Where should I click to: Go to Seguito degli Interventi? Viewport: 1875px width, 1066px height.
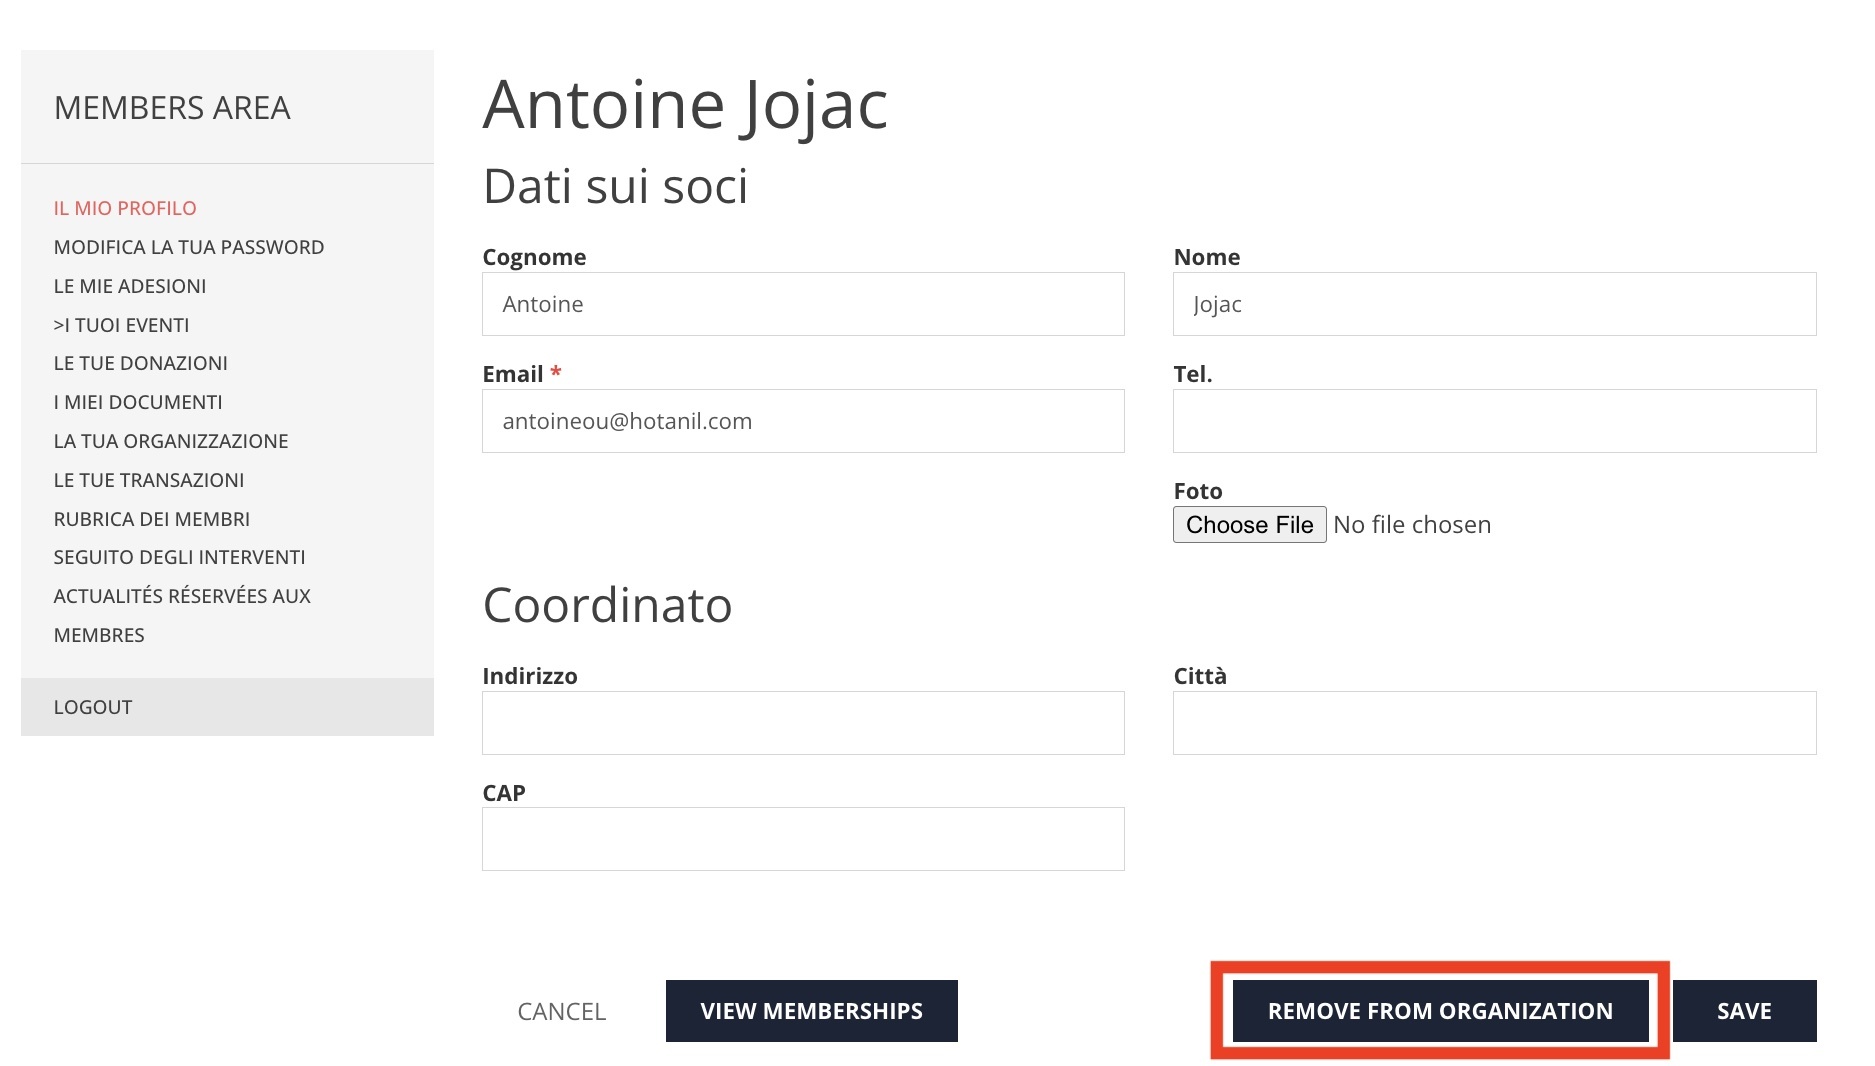[x=180, y=557]
